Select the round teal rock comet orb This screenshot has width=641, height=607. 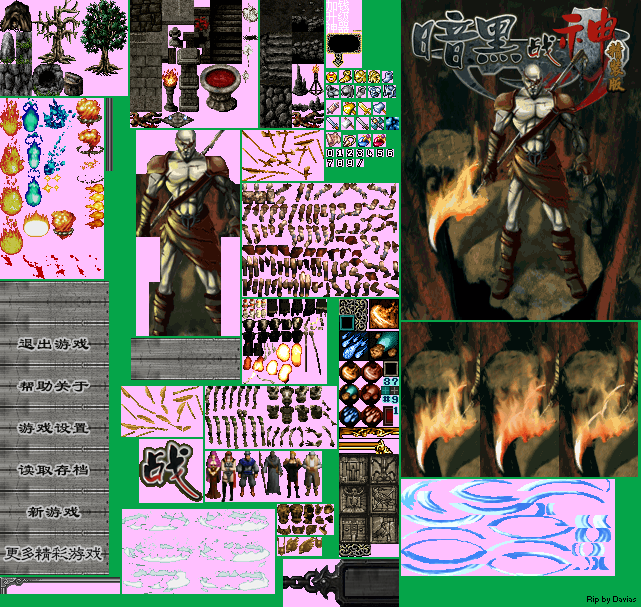(x=350, y=394)
